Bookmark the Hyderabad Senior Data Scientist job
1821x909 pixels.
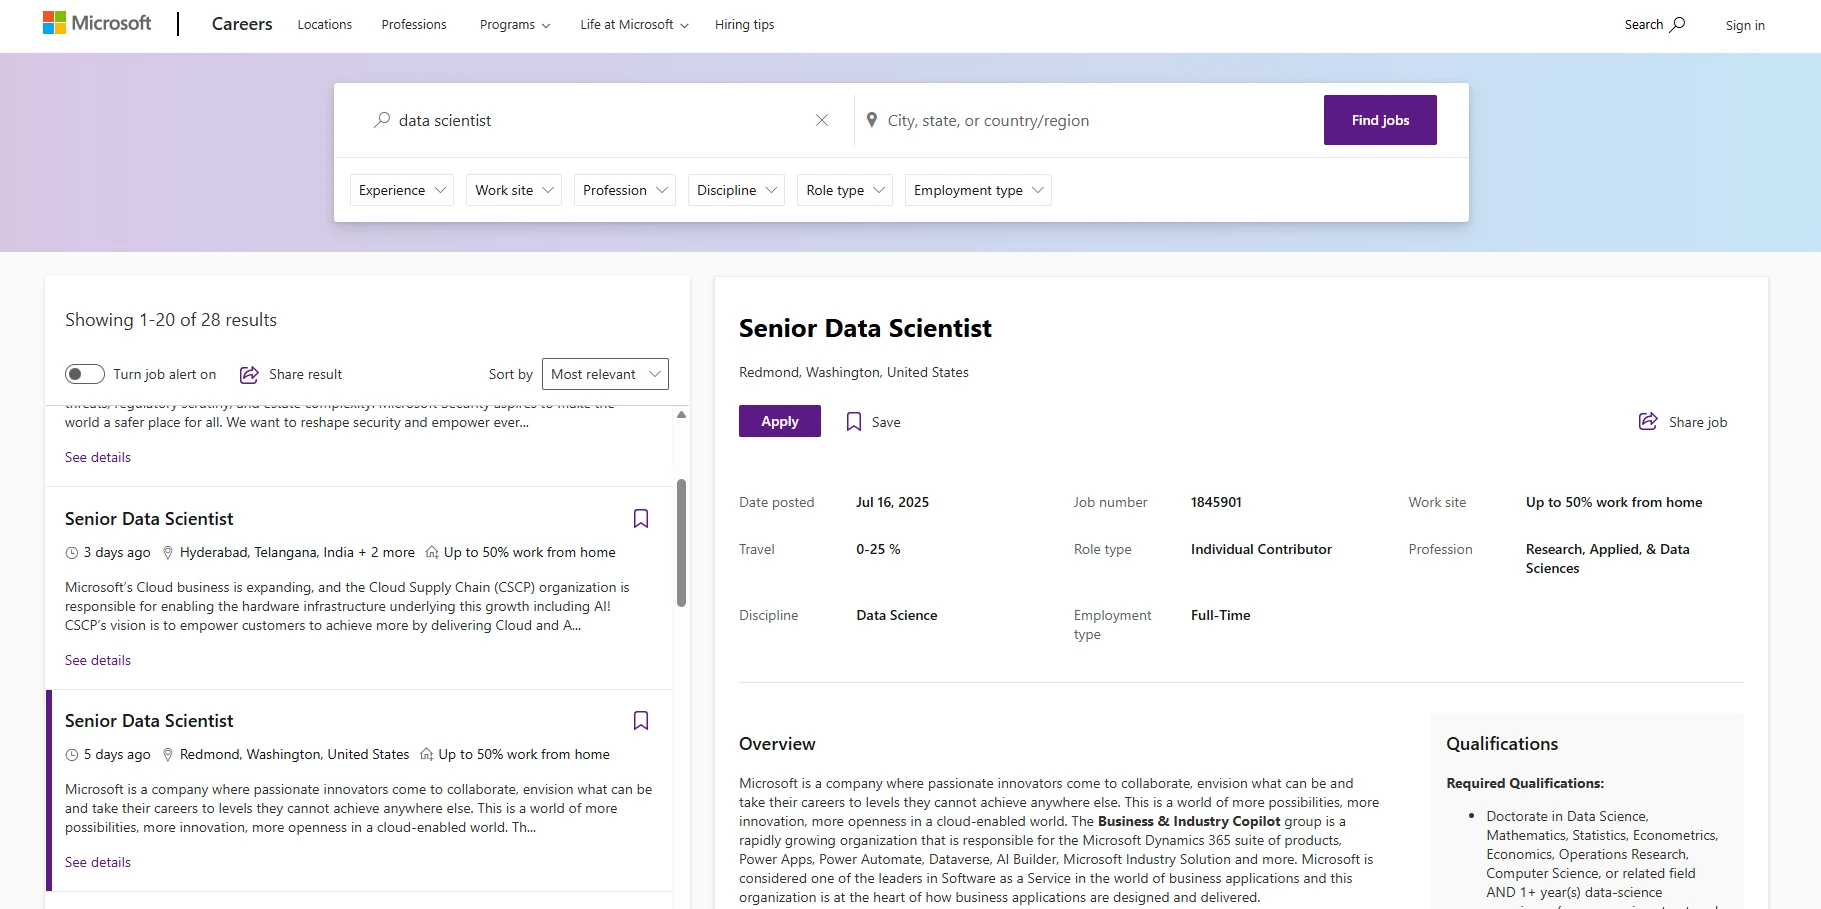point(641,518)
